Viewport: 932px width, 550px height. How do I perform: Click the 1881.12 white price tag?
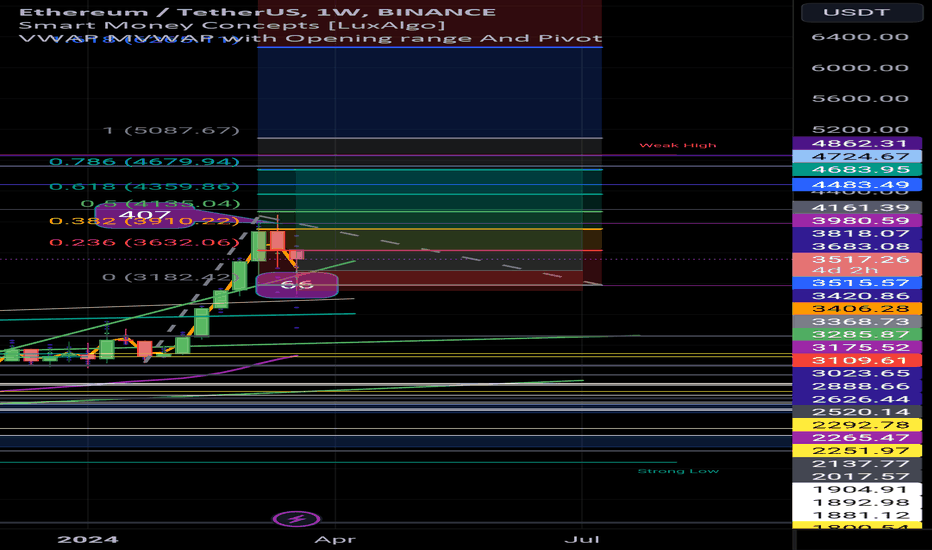(858, 516)
